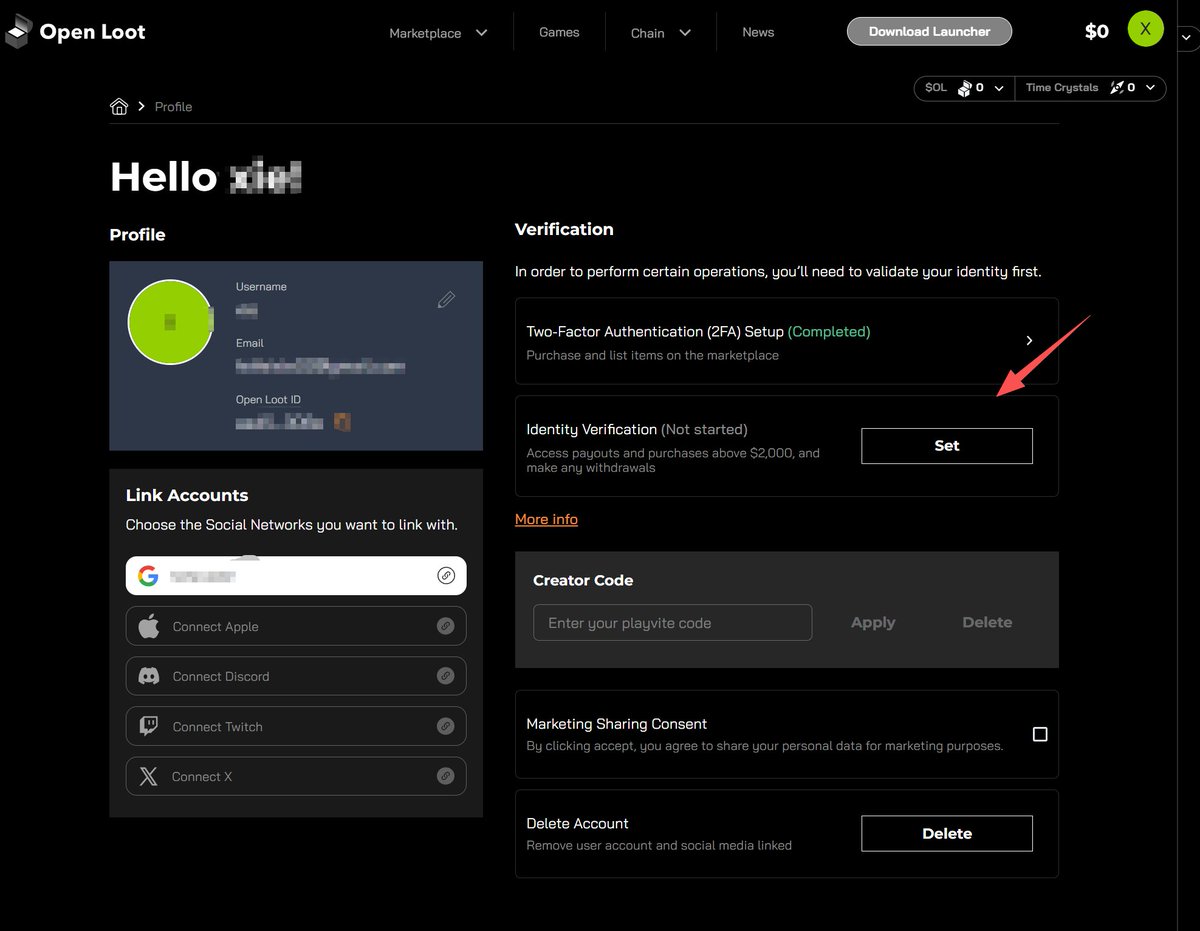Click Connect X button
1200x931 pixels.
pyautogui.click(x=296, y=776)
